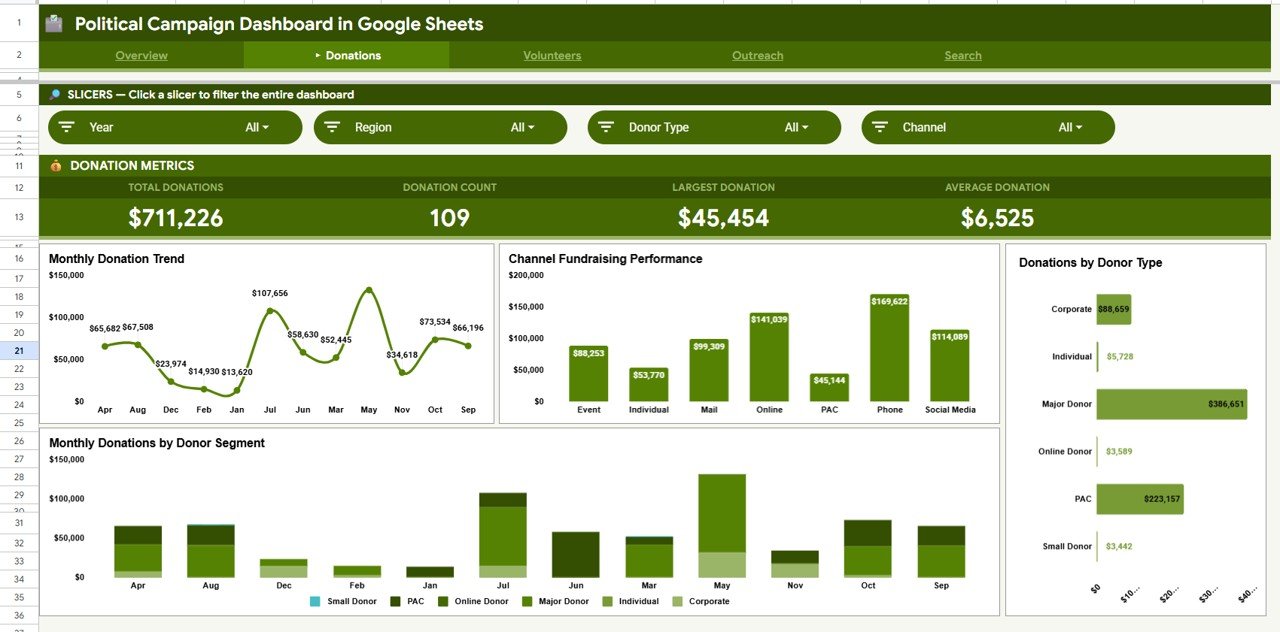Select row header 5
Screen dimensions: 1280x632
point(19,95)
